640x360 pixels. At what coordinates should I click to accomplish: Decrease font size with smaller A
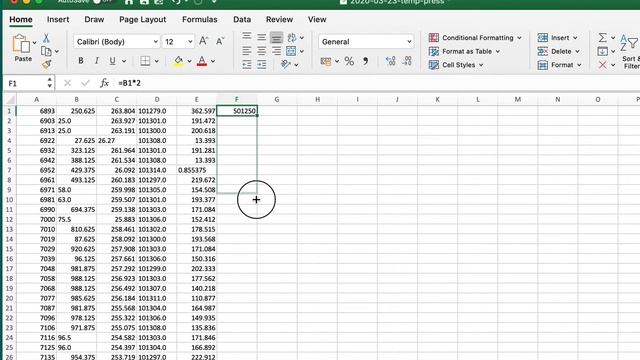(220, 41)
